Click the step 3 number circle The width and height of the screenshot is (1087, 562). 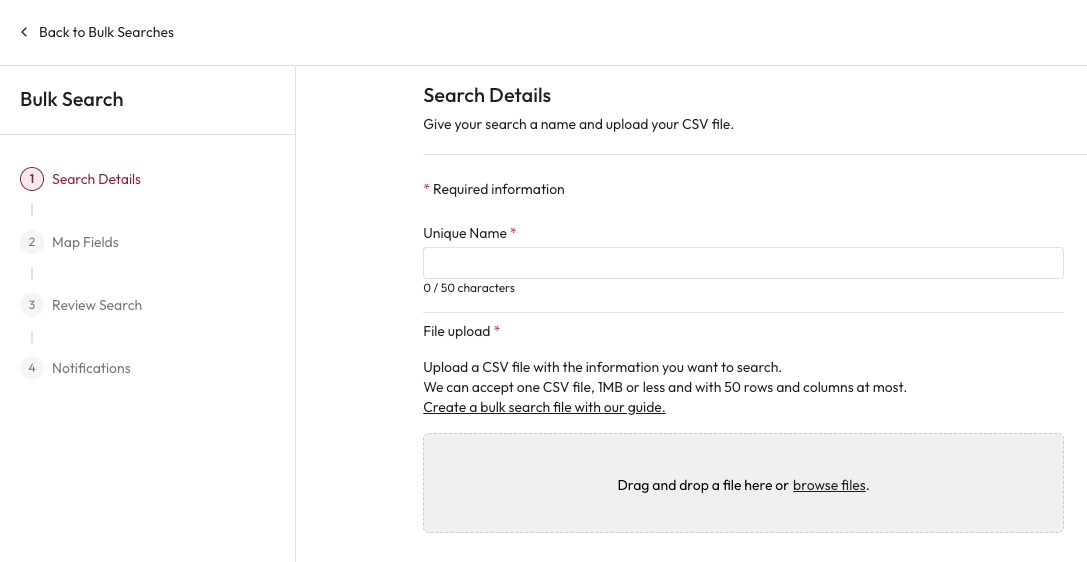click(x=32, y=305)
